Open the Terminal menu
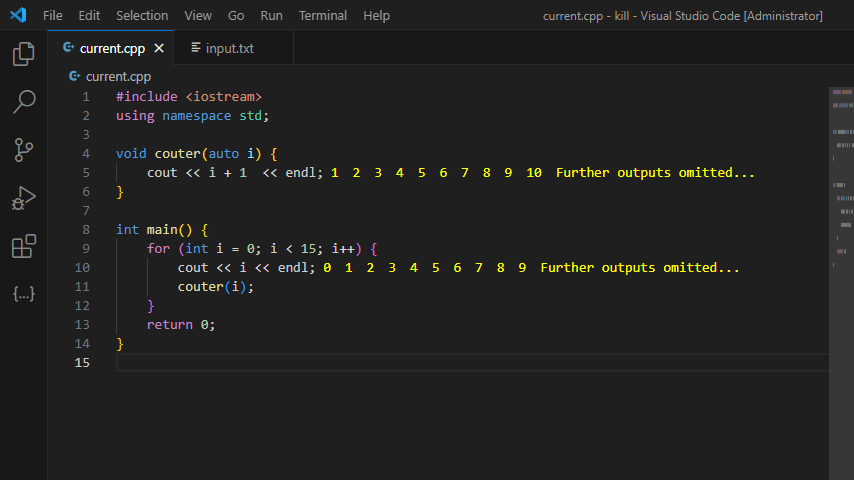 322,16
